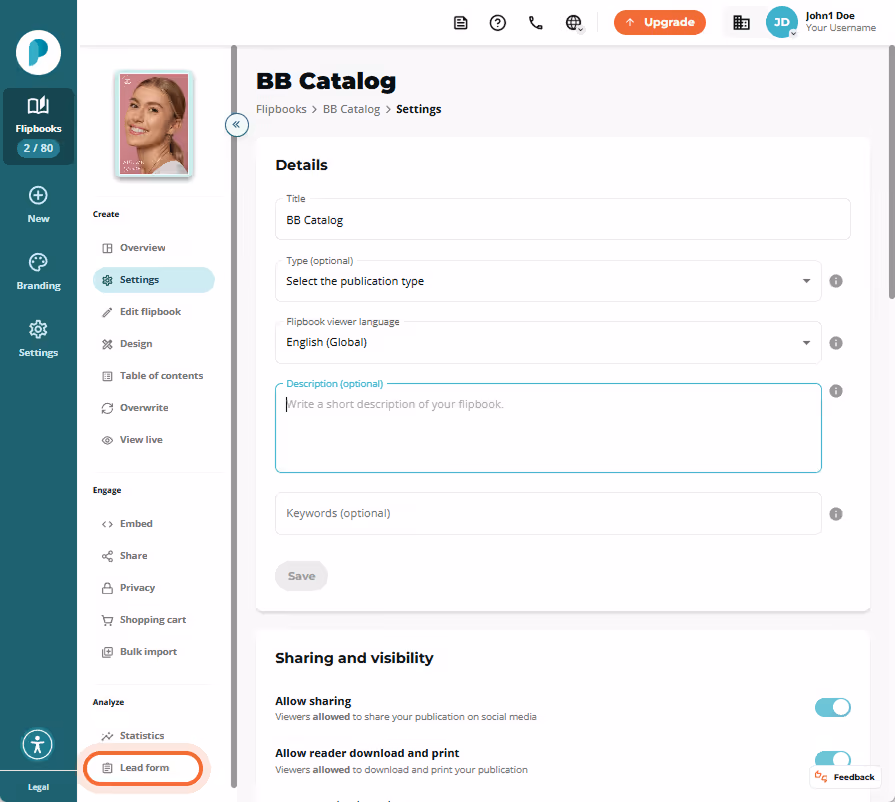Collapse the sidebar with double-arrow button

pos(236,124)
